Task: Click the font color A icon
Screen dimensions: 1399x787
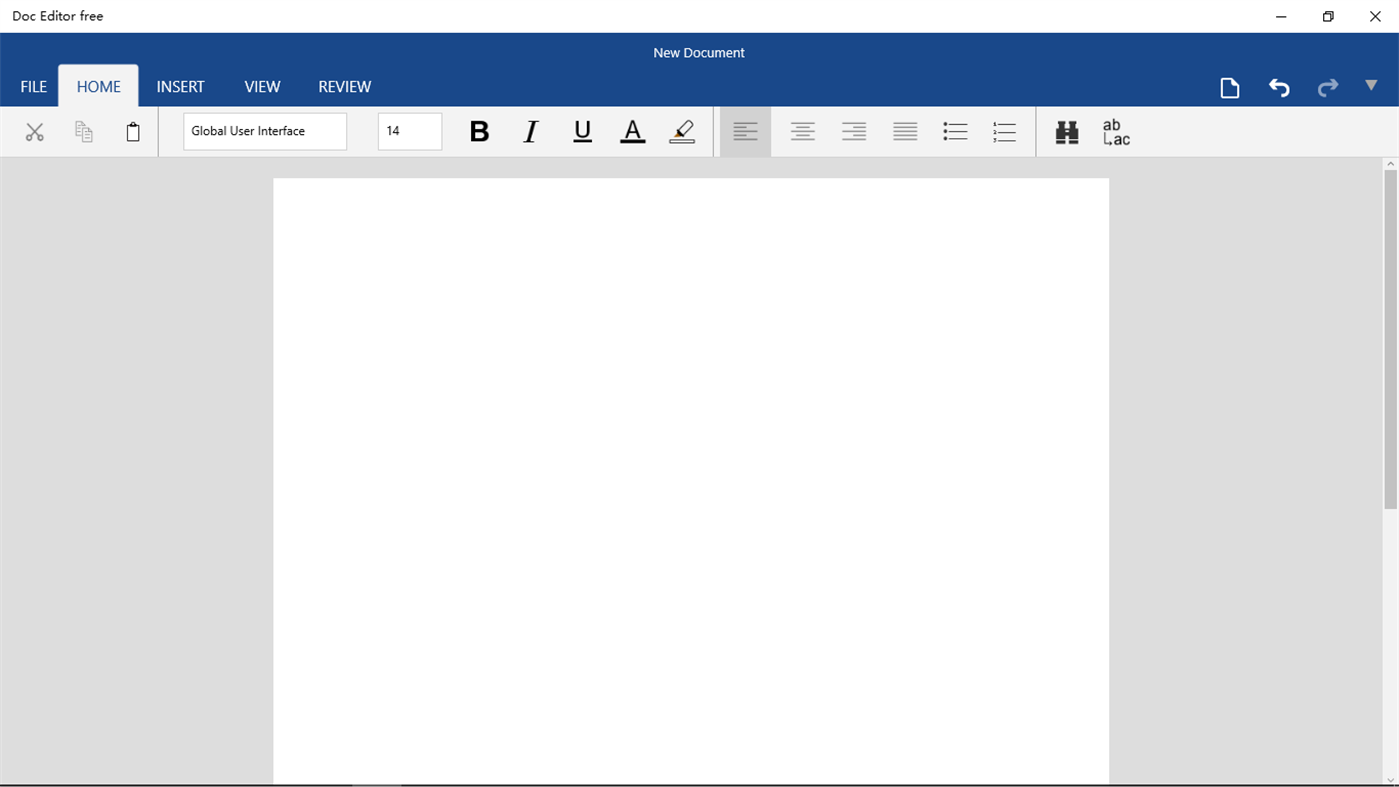Action: (x=632, y=131)
